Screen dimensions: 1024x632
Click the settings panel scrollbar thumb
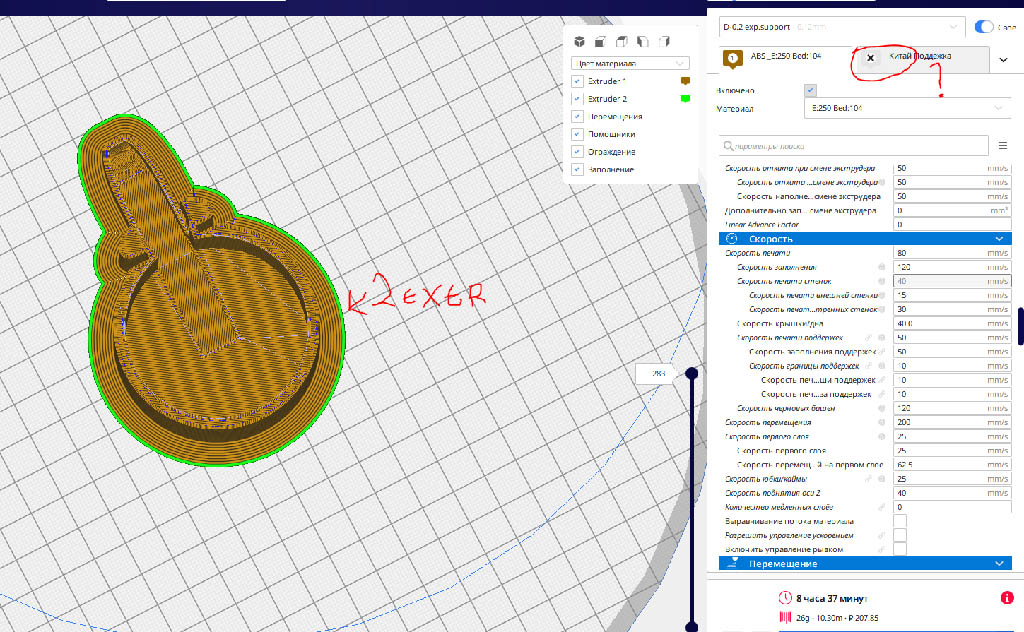coord(1021,326)
